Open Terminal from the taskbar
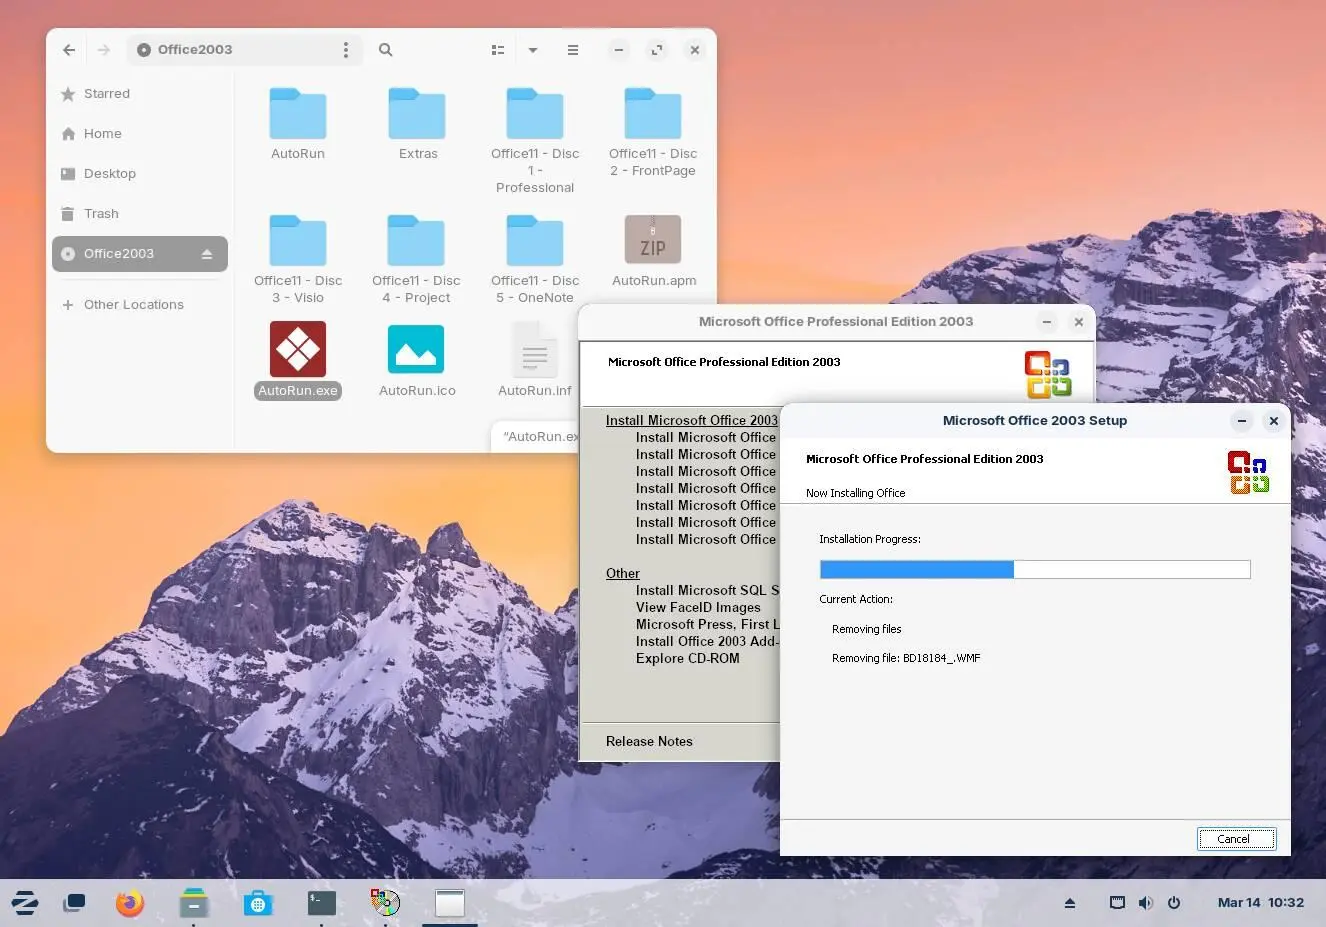Image resolution: width=1326 pixels, height=927 pixels. [x=322, y=904]
